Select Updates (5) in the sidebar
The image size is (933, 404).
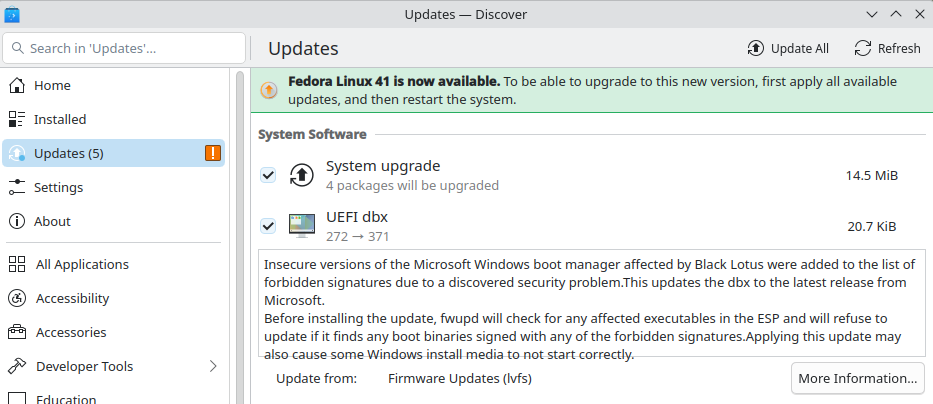[69, 153]
